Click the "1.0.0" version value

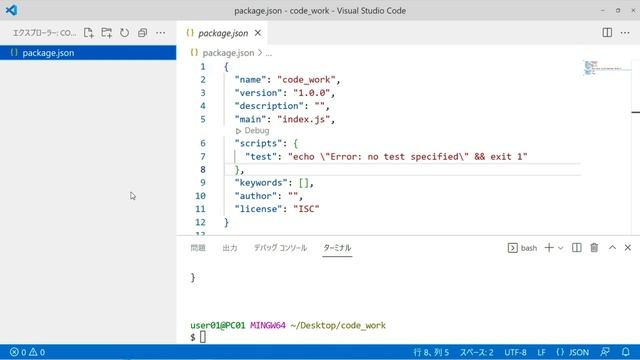[311, 93]
